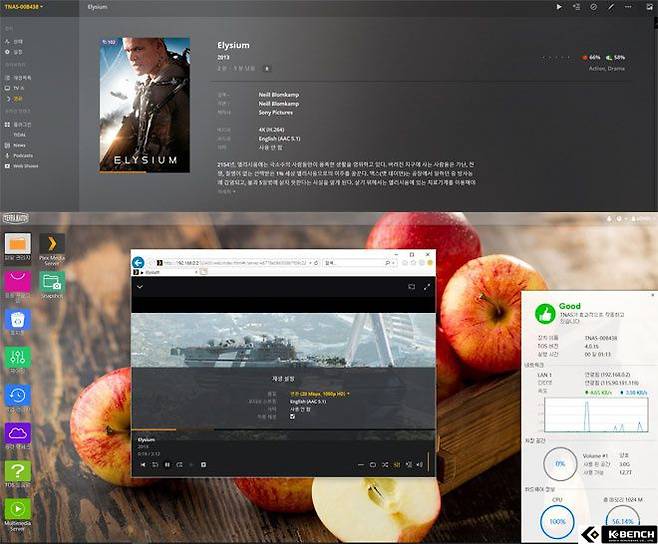
Task: Open the green control panel sliders icon
Action: [17, 357]
